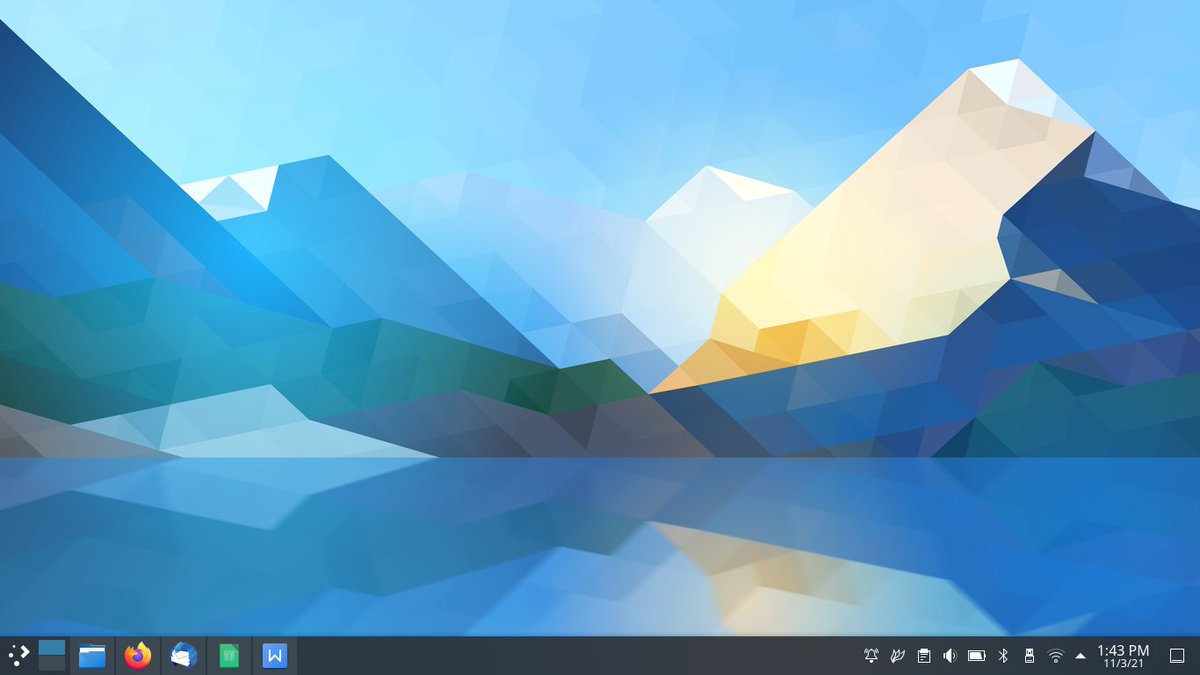
Task: Open the battery and power tray icon
Action: pos(977,656)
